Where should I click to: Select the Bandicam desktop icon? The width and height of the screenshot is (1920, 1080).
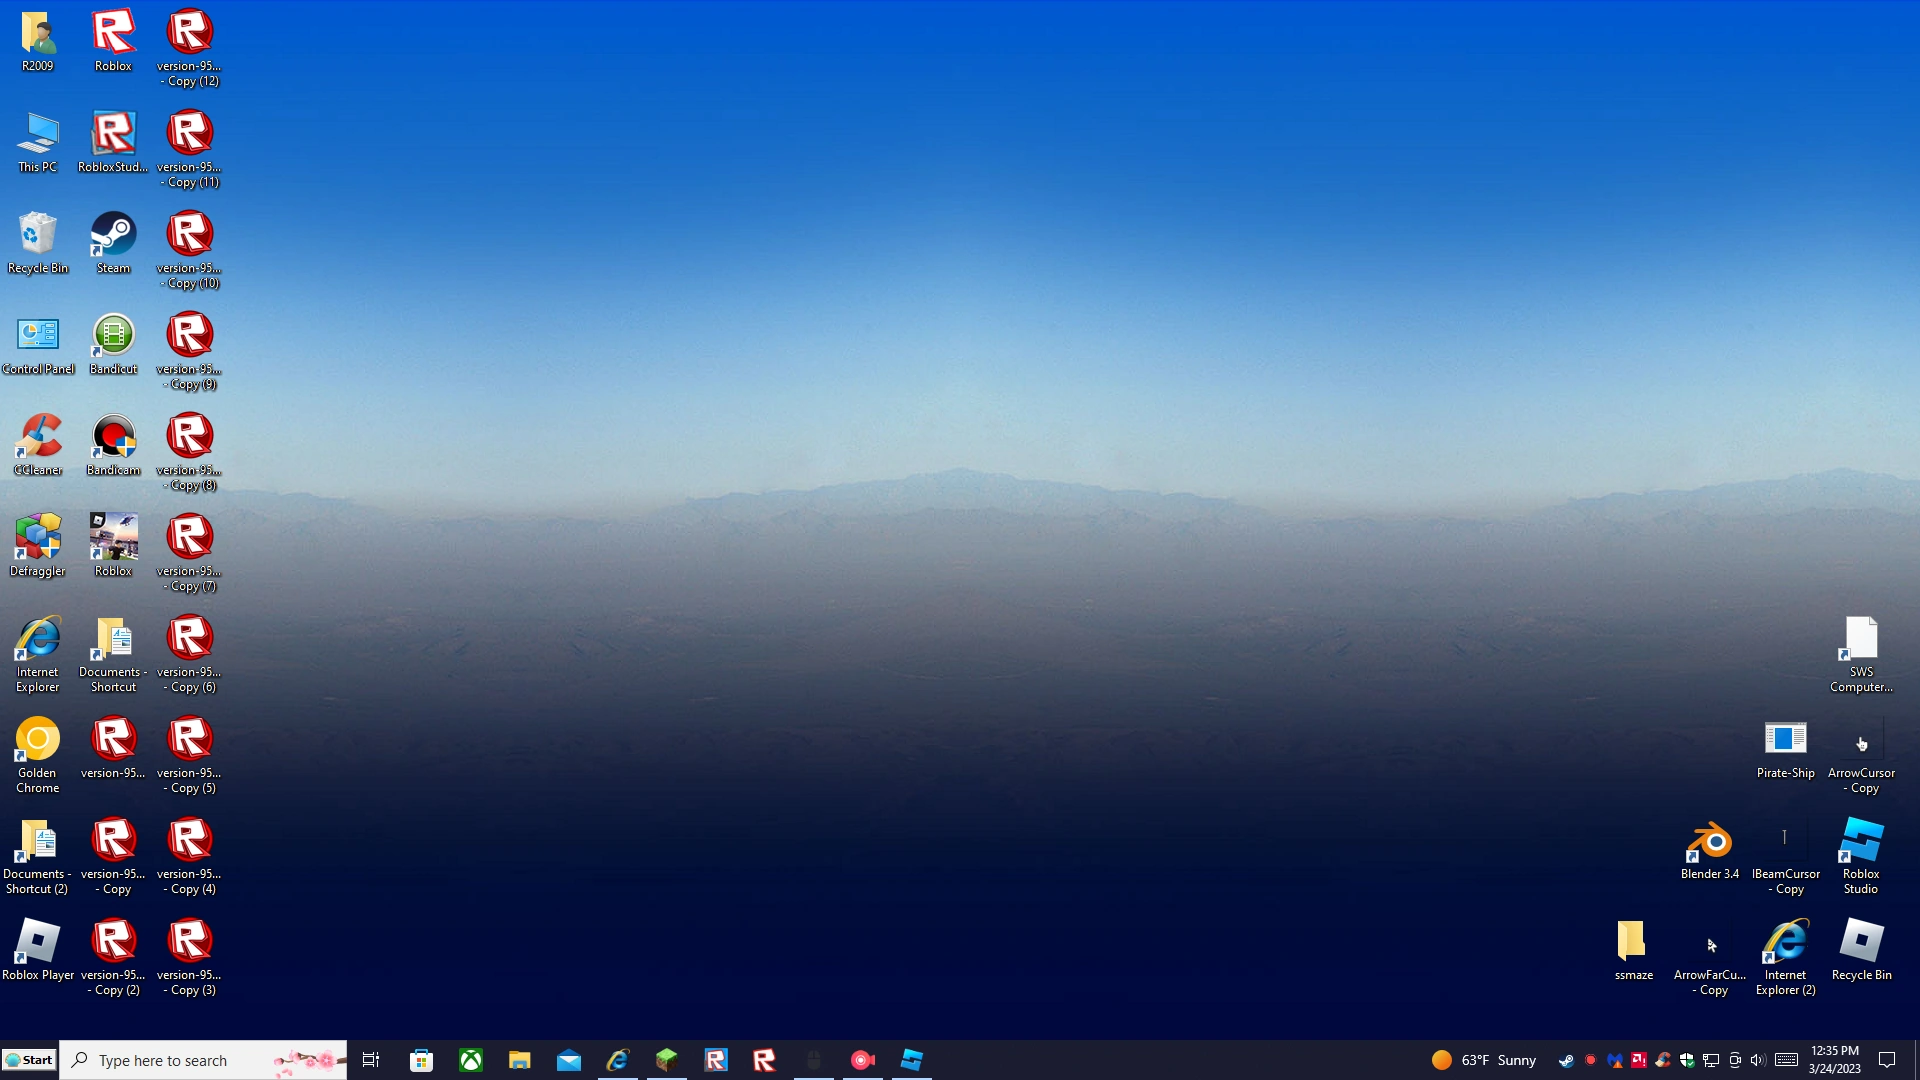[x=113, y=443]
